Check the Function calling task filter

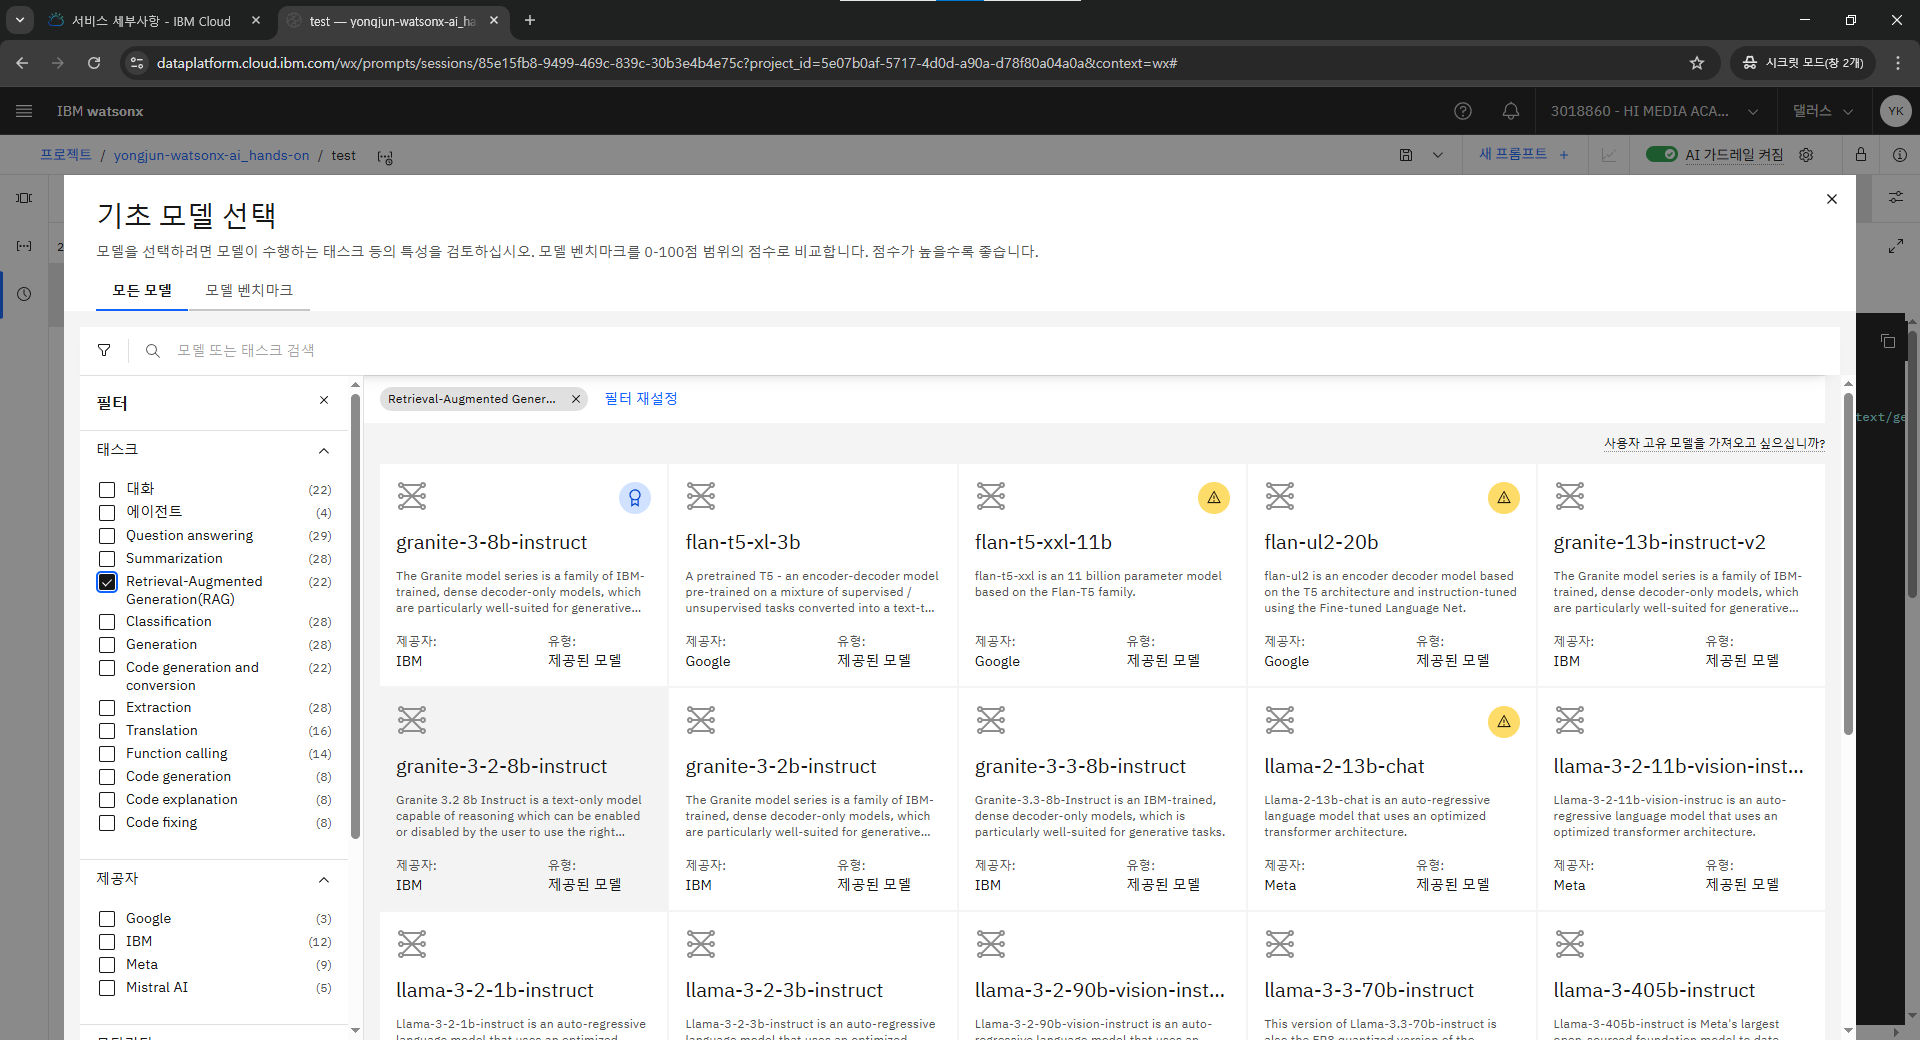(107, 754)
